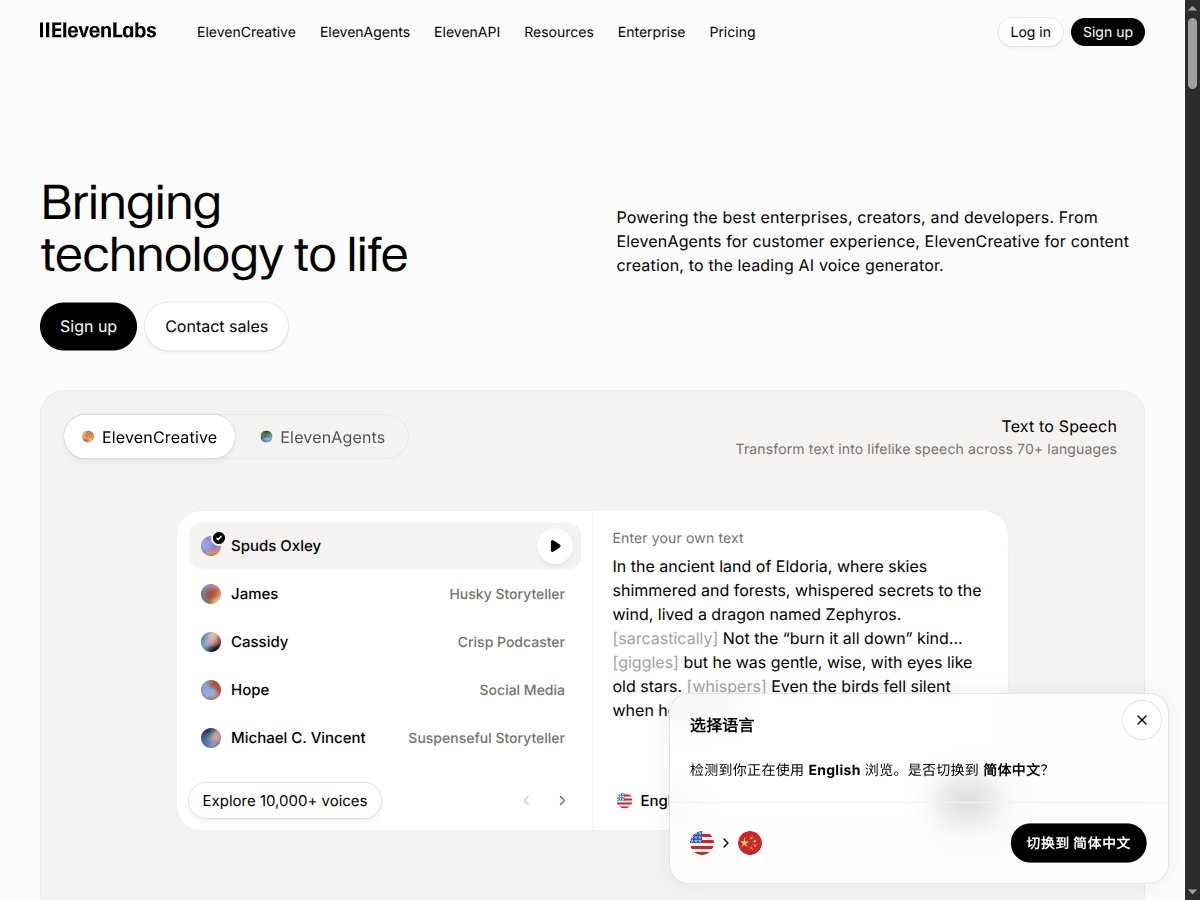This screenshot has height=900, width=1200.
Task: Click the Contact sales button
Action: pyautogui.click(x=216, y=326)
